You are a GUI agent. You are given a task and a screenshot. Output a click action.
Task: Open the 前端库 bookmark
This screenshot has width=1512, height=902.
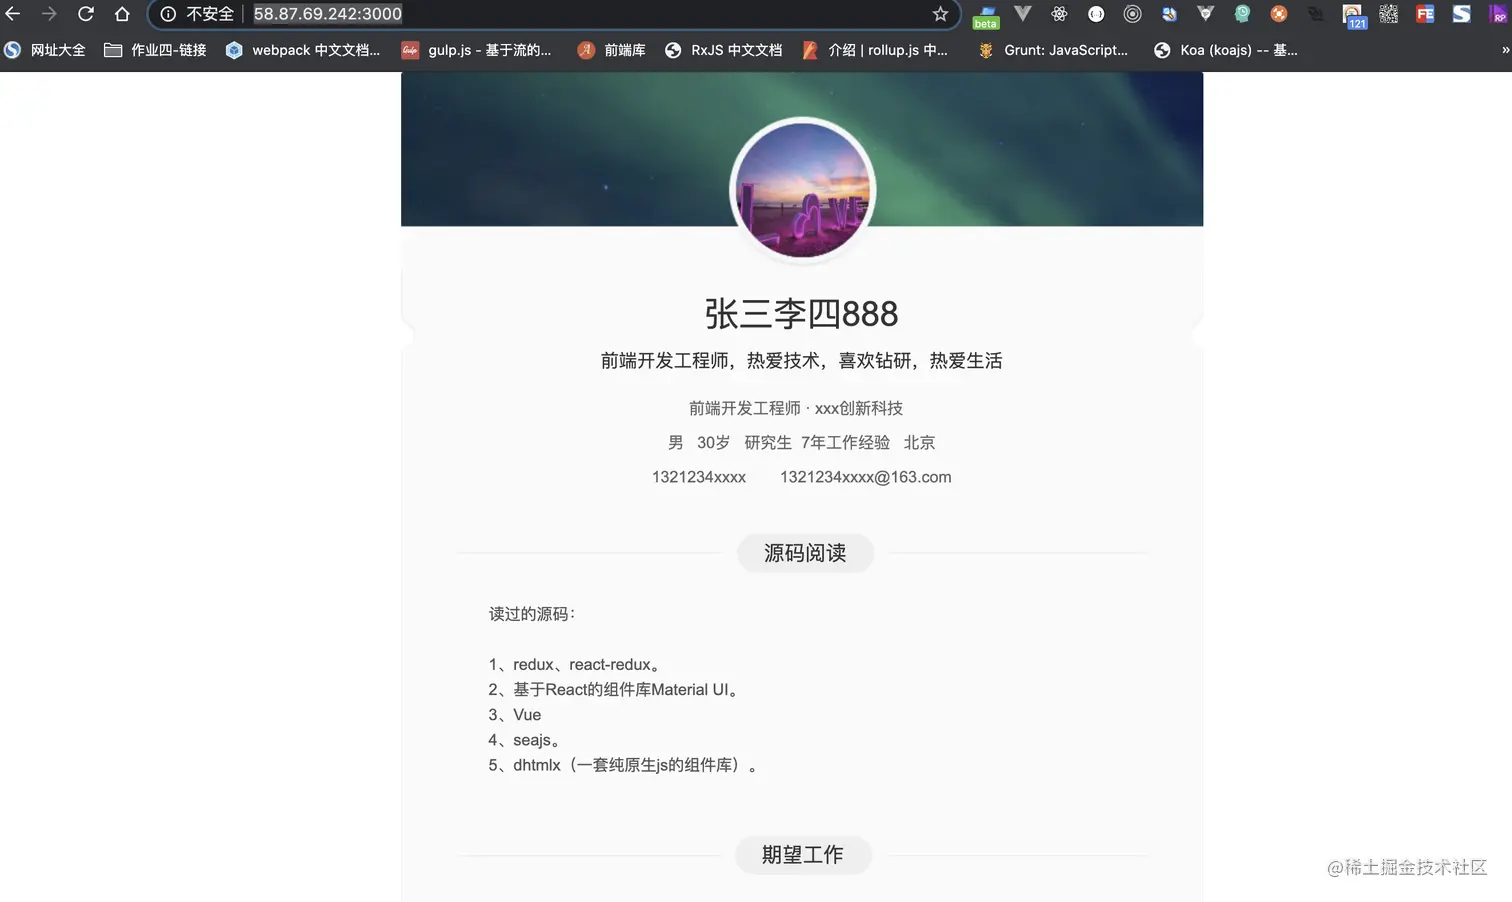(612, 50)
